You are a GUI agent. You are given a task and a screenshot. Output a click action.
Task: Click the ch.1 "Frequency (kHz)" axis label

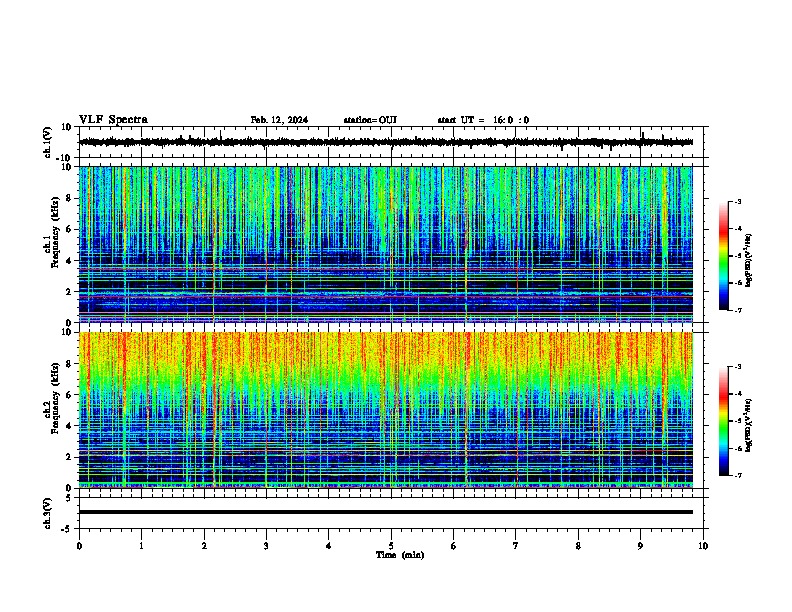click(x=55, y=232)
